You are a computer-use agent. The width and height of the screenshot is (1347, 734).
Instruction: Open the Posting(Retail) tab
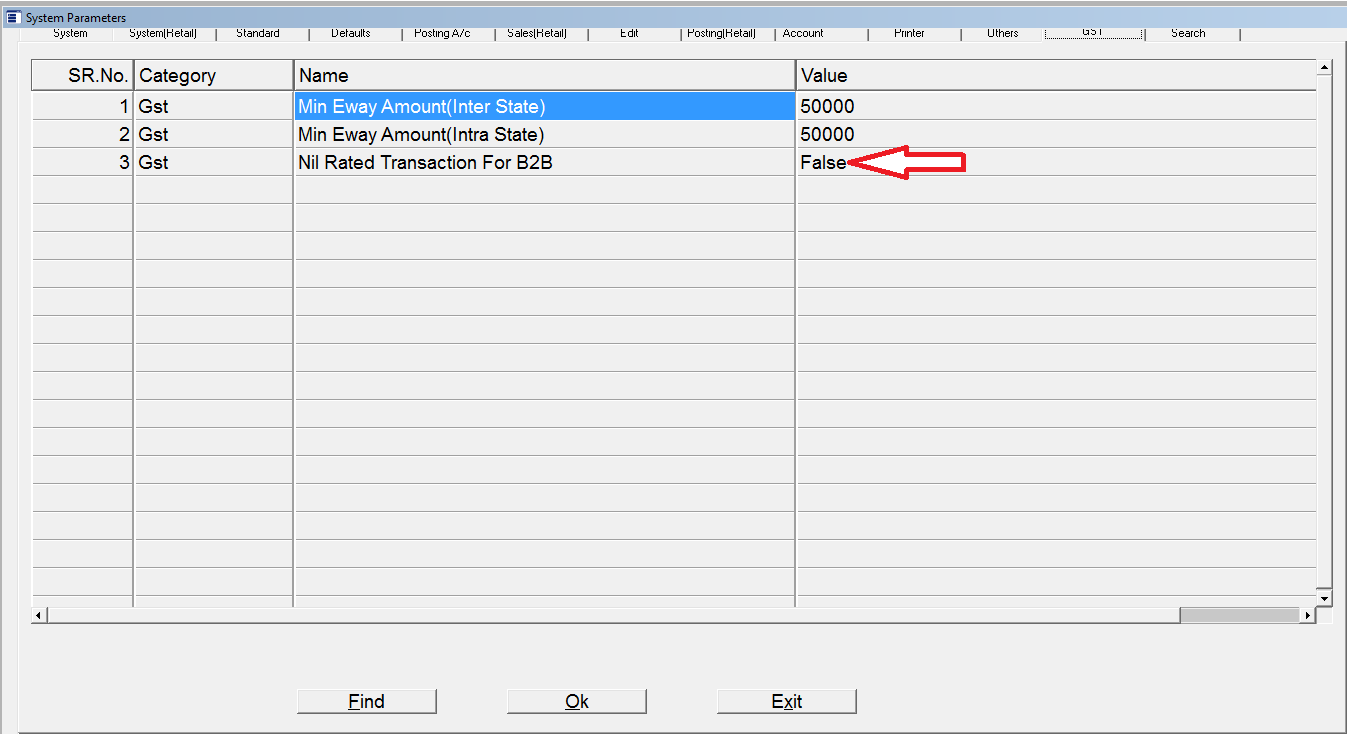pos(722,33)
